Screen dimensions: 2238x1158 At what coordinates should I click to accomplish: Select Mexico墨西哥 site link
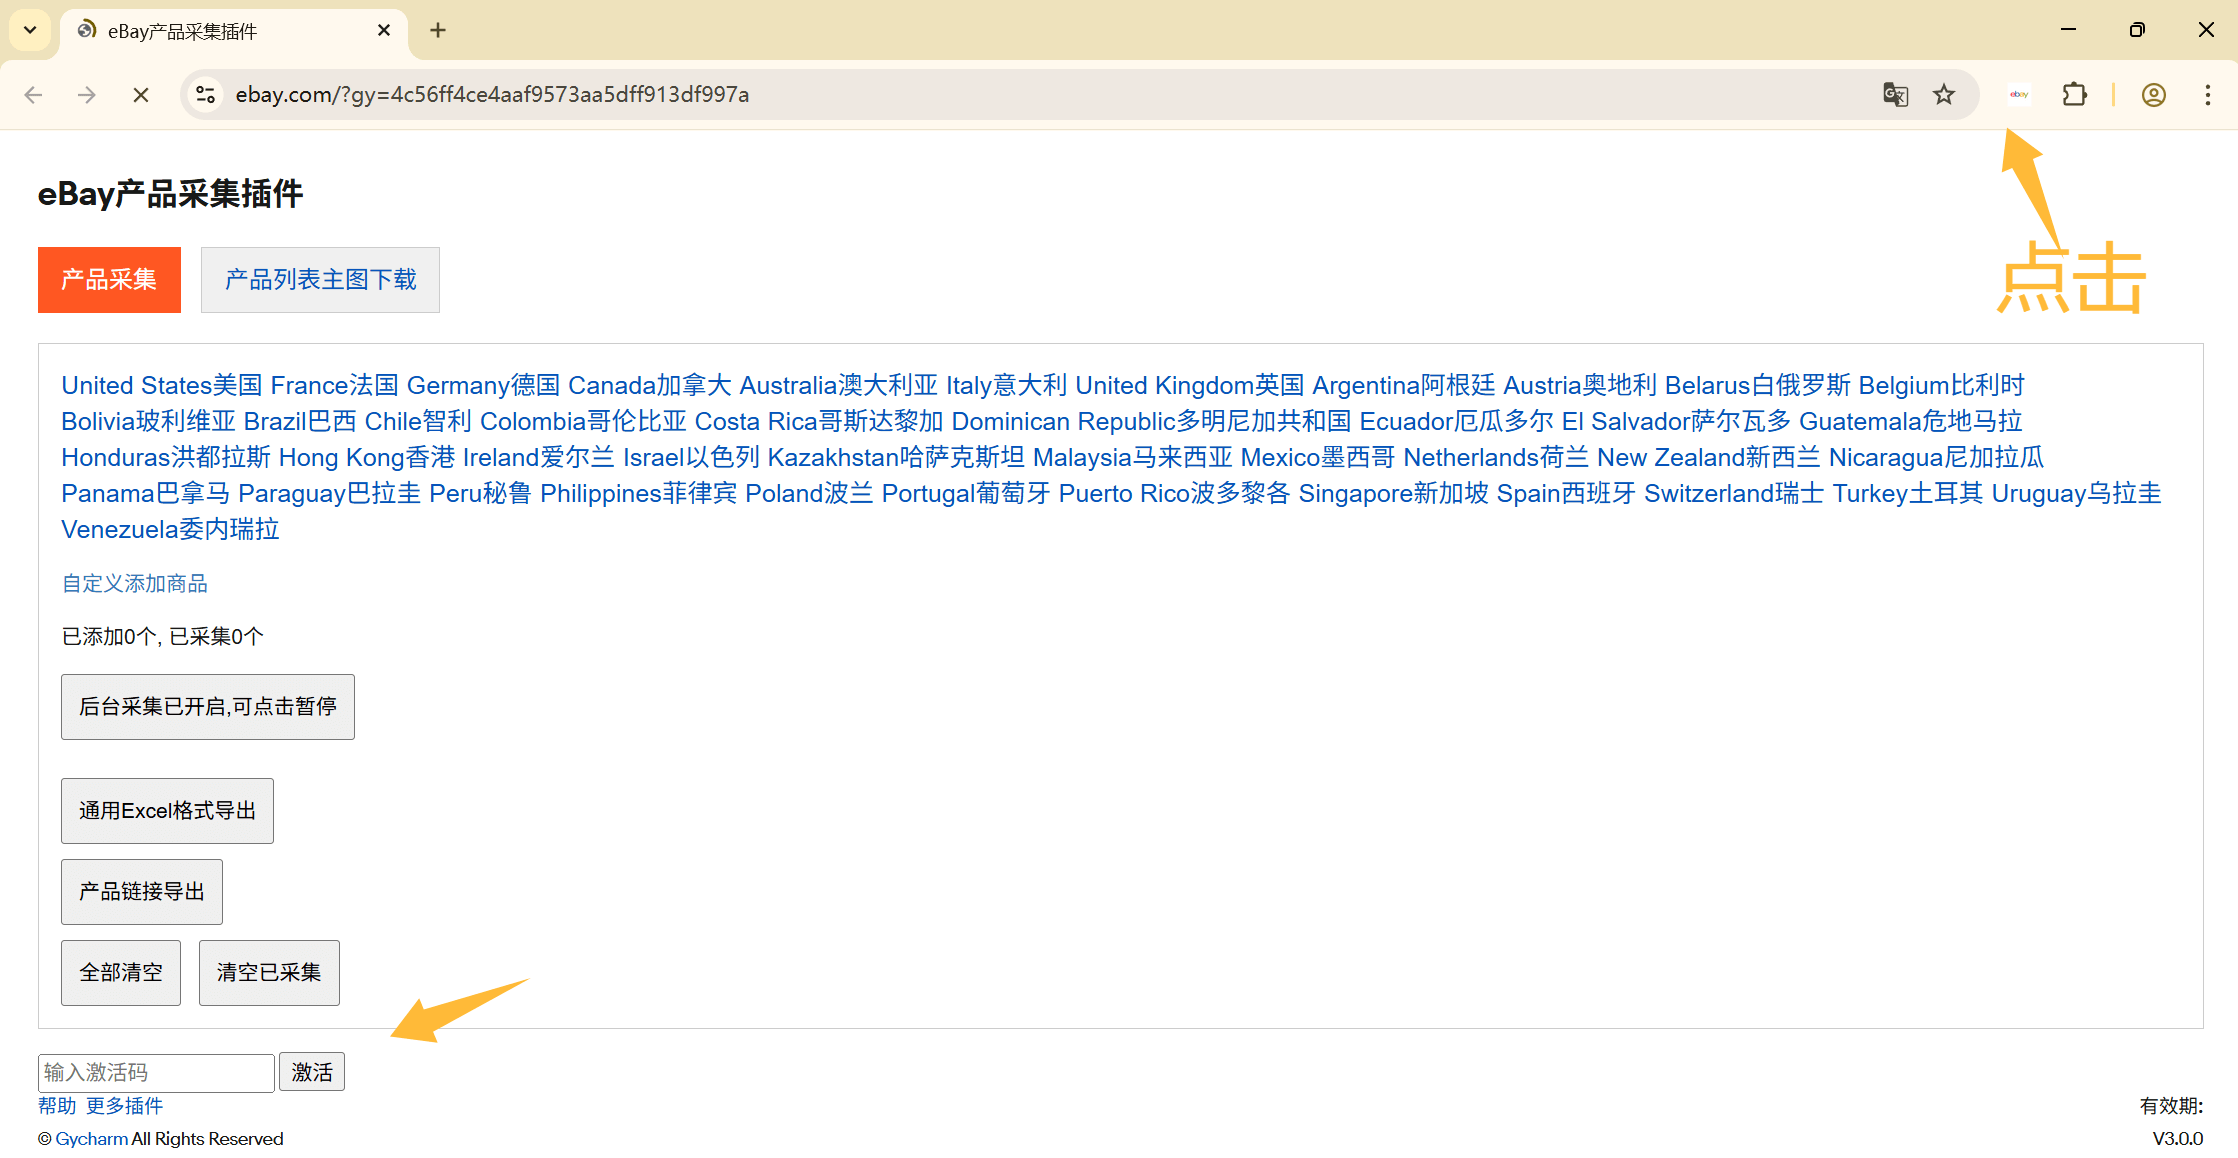pyautogui.click(x=1318, y=458)
